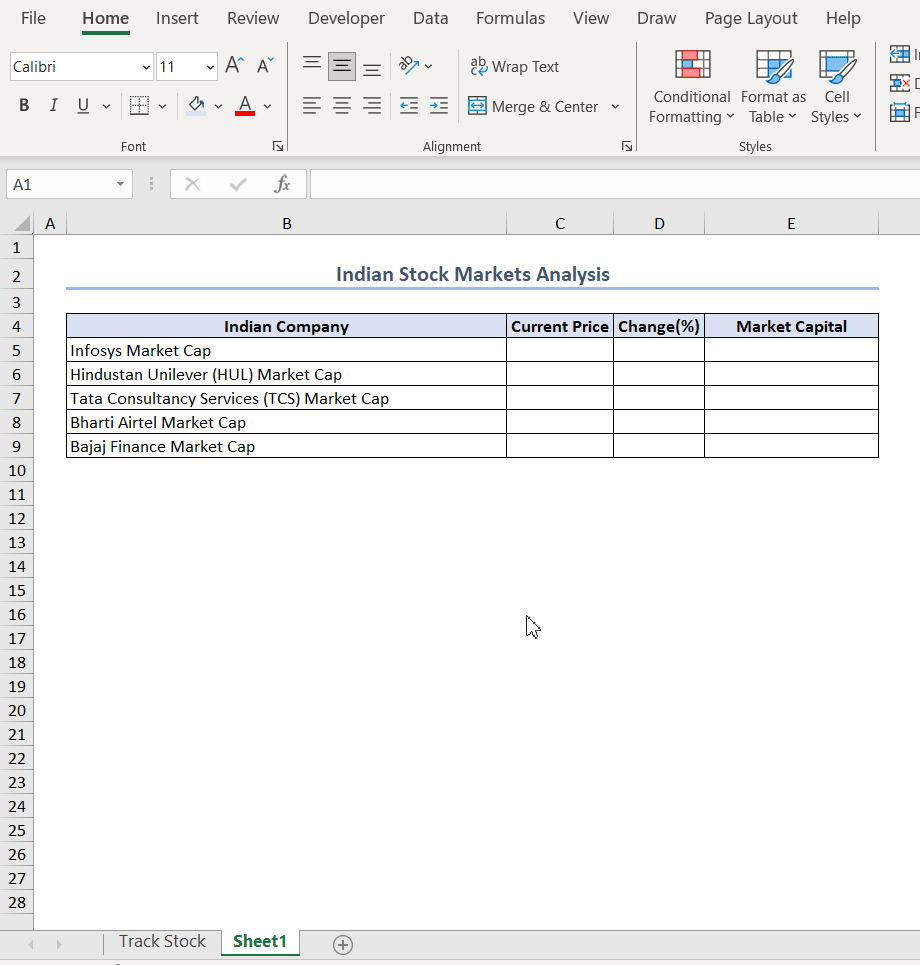Apply red font color
Screen dimensions: 920x965
[x=245, y=106]
